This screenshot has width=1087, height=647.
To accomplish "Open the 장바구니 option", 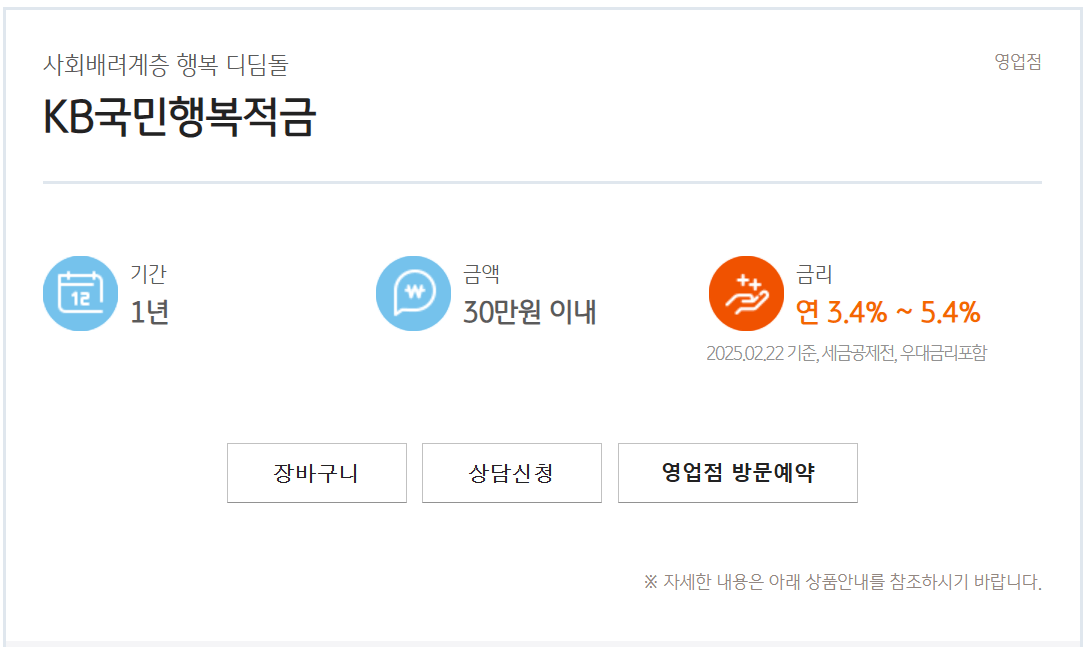I will coord(316,472).
